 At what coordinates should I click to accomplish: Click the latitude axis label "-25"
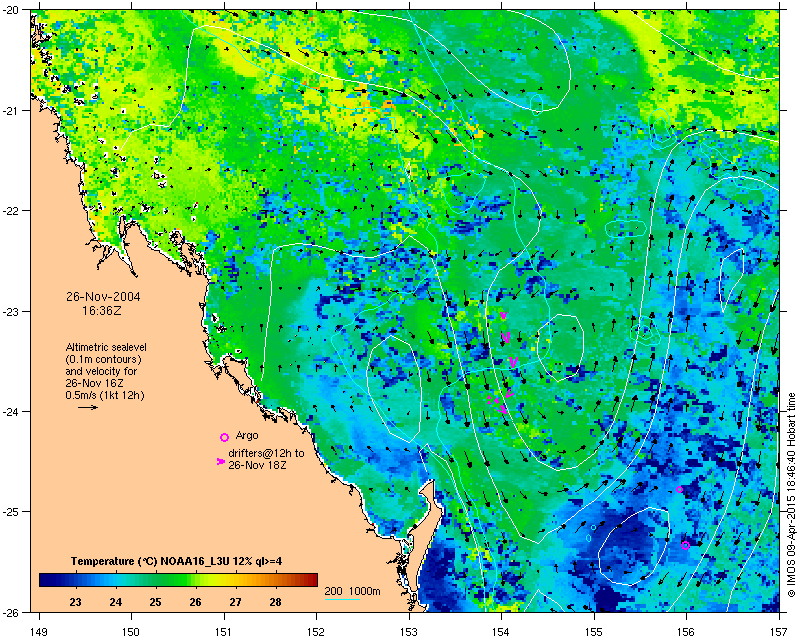pos(12,512)
